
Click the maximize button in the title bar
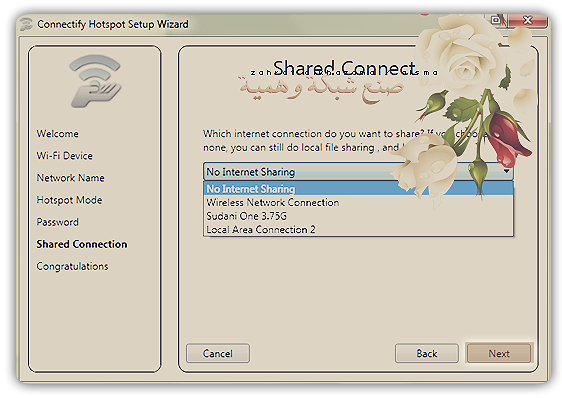(496, 20)
